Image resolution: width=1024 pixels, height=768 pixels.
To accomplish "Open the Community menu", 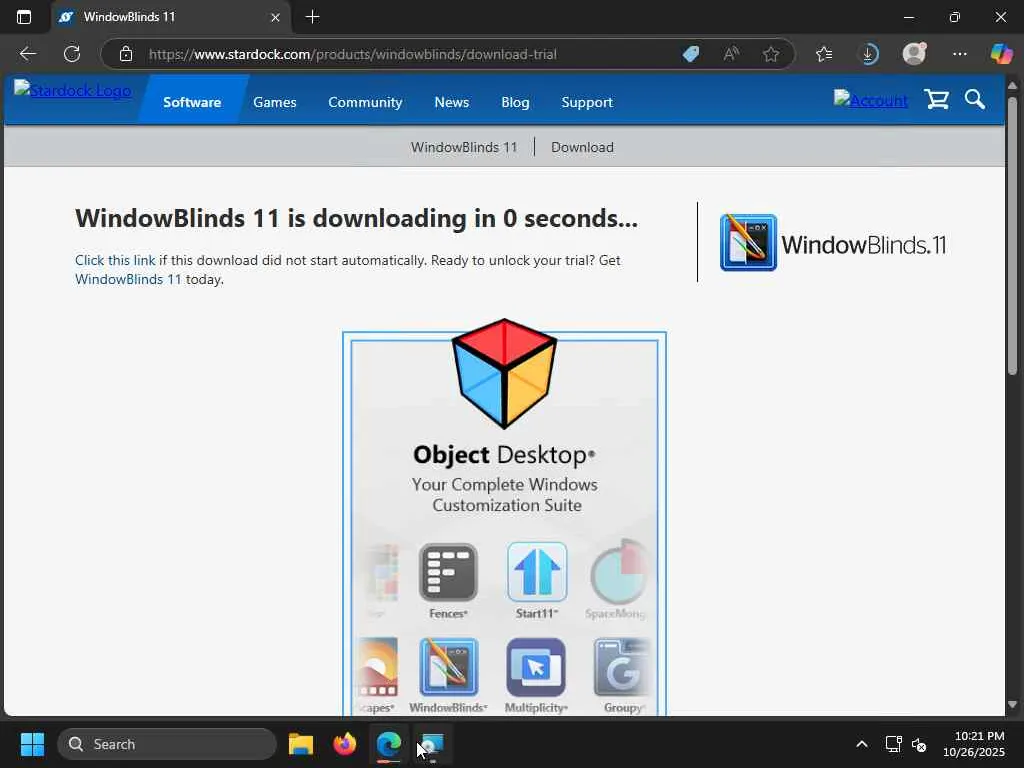I will tap(365, 103).
